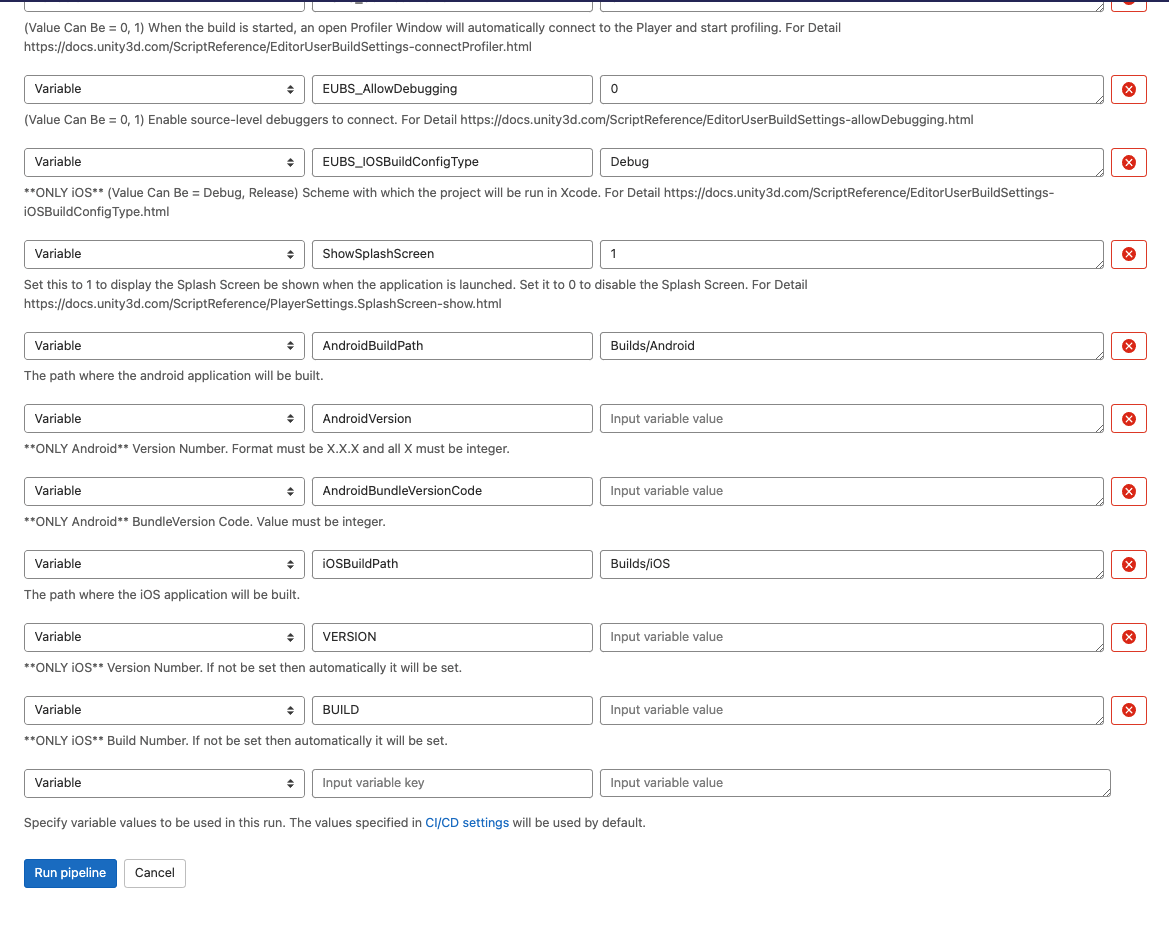Screen dimensions: 1169x932
Task: Open type dropdown for BUILD row
Action: click(164, 711)
